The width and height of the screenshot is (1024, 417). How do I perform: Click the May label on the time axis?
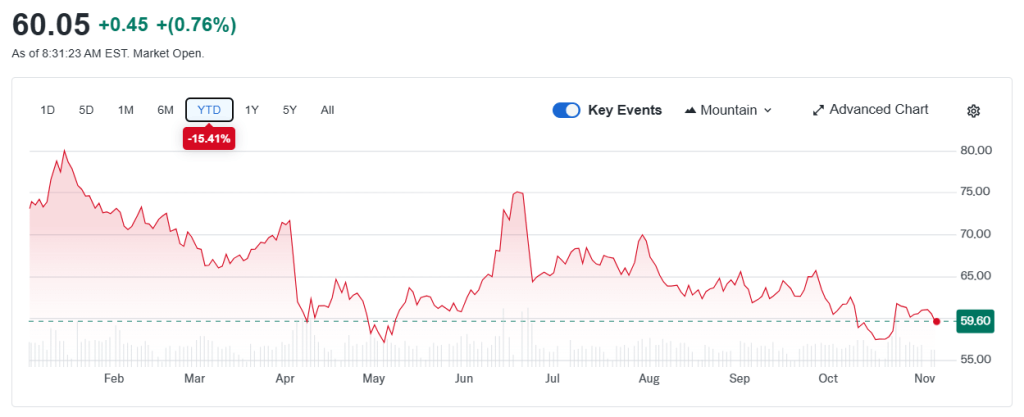pos(374,379)
